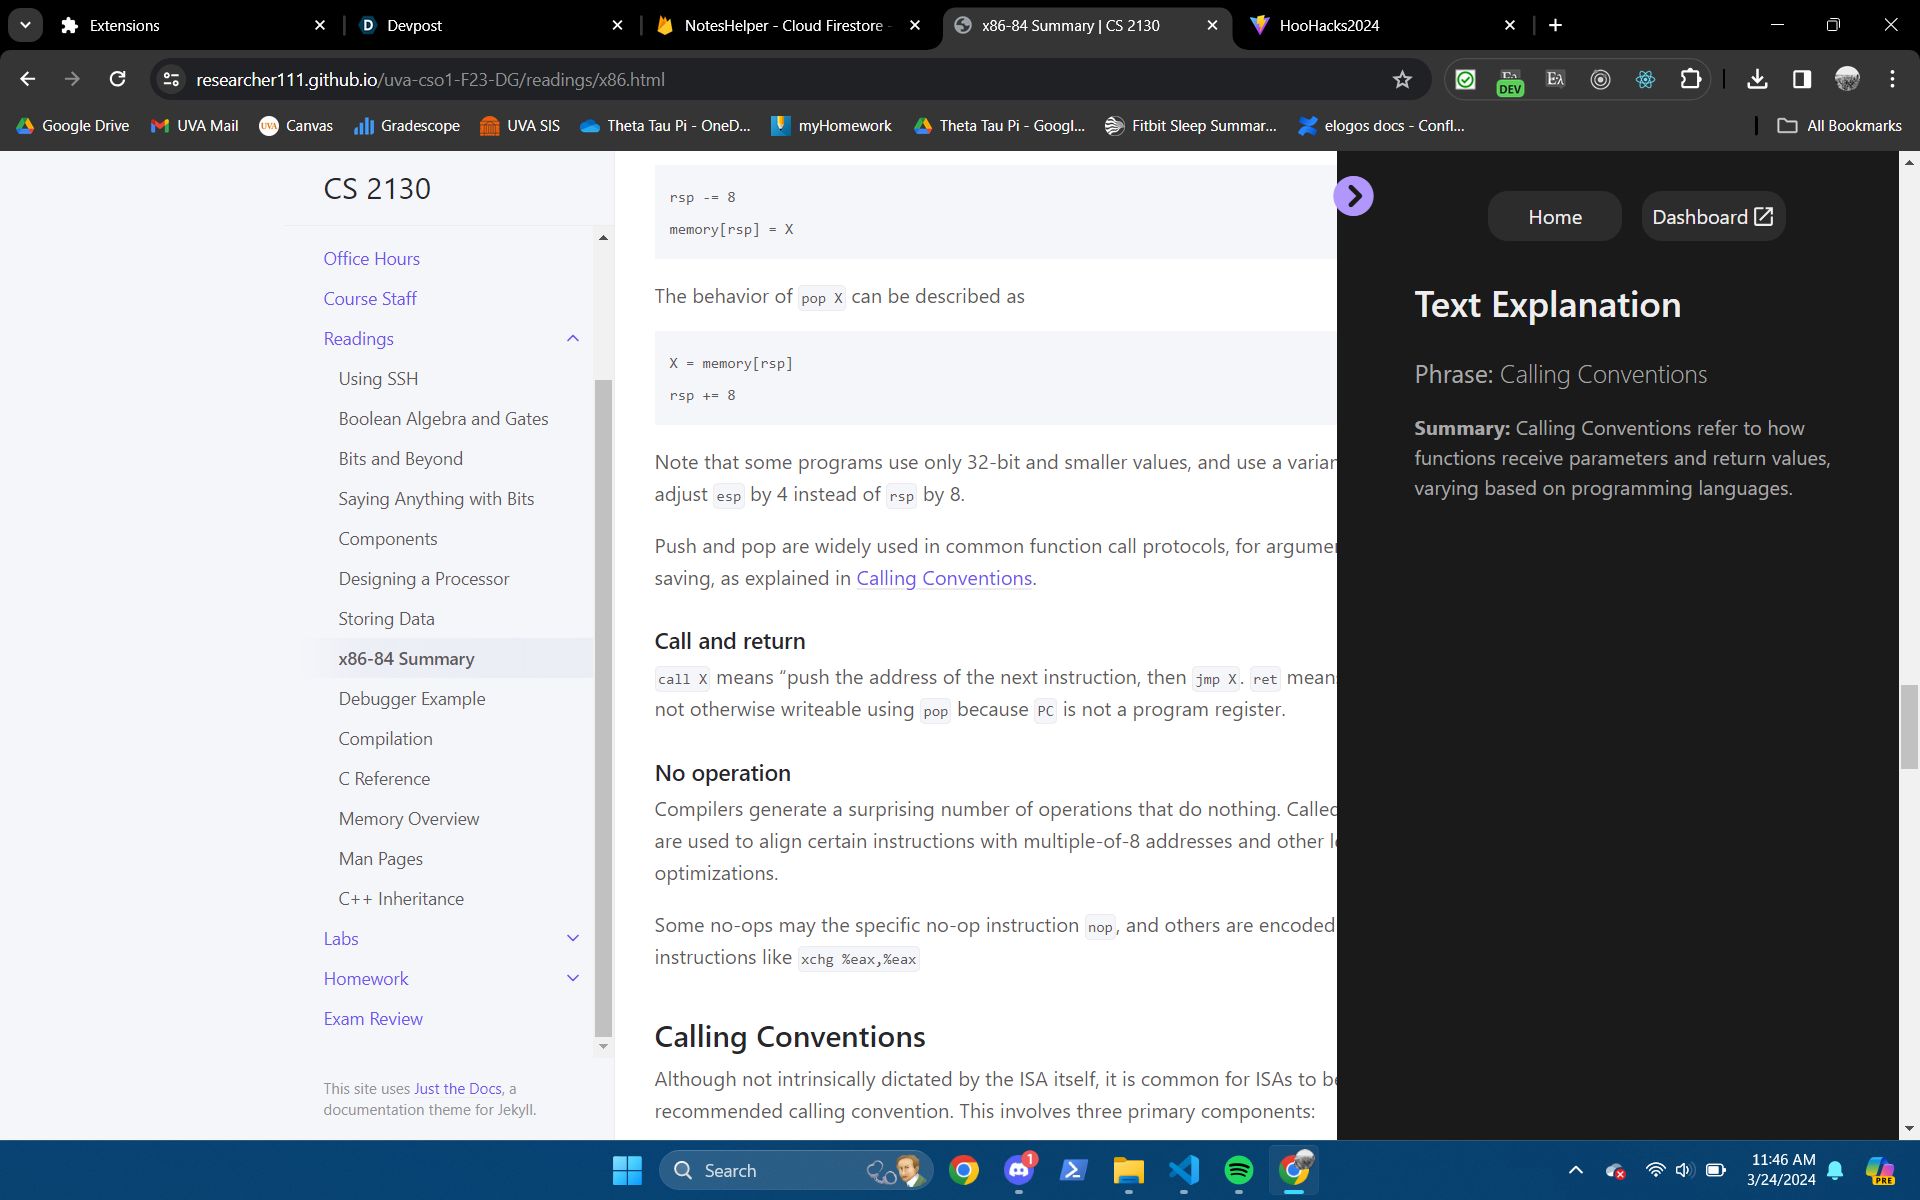Toggle the Chrome side panel icon
The height and width of the screenshot is (1200, 1920).
(1802, 79)
